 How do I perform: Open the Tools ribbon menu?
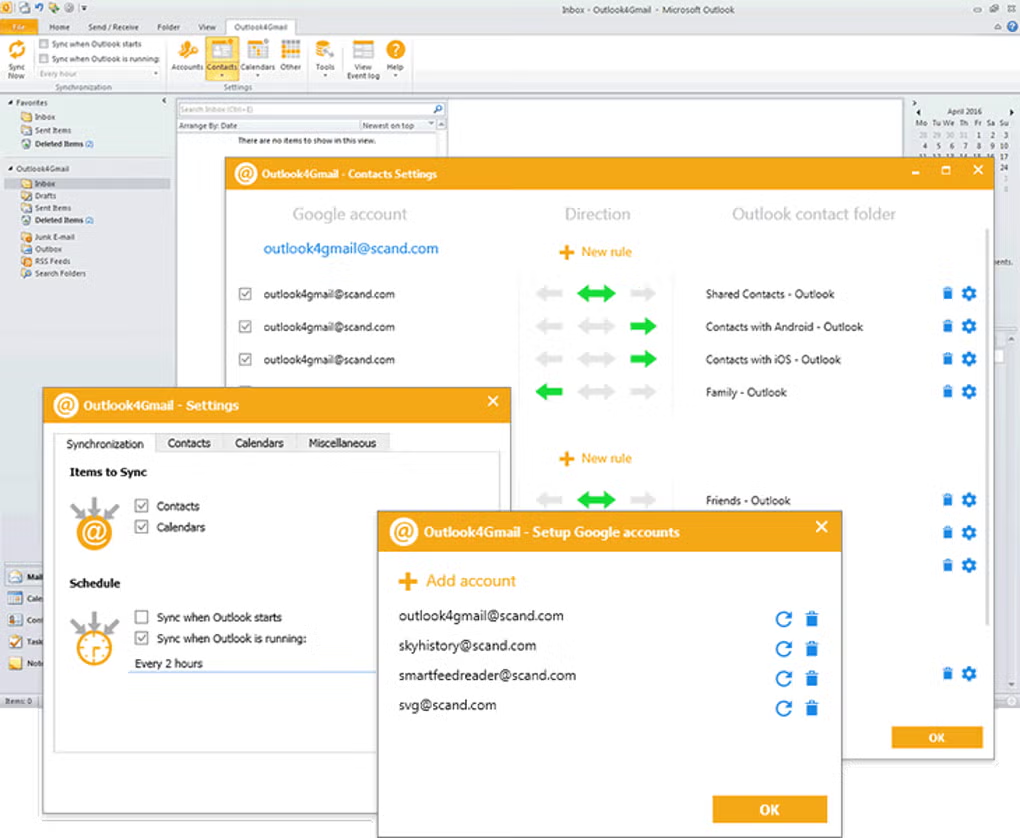[x=325, y=58]
